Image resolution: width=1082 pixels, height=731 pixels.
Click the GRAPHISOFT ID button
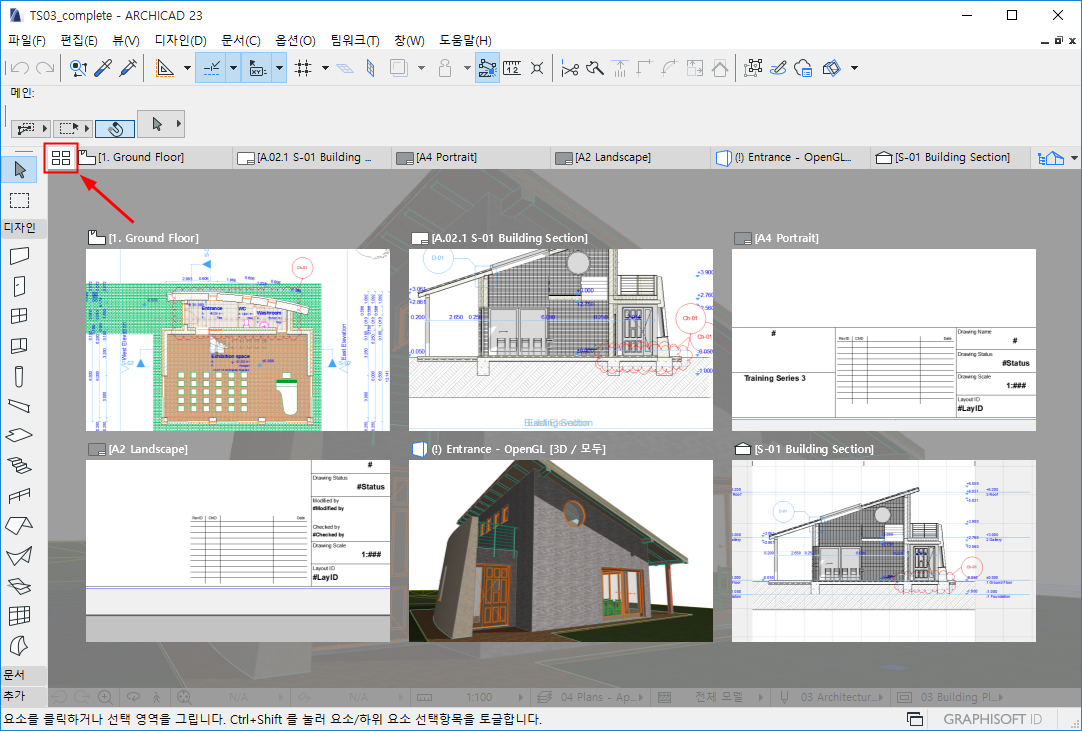992,719
